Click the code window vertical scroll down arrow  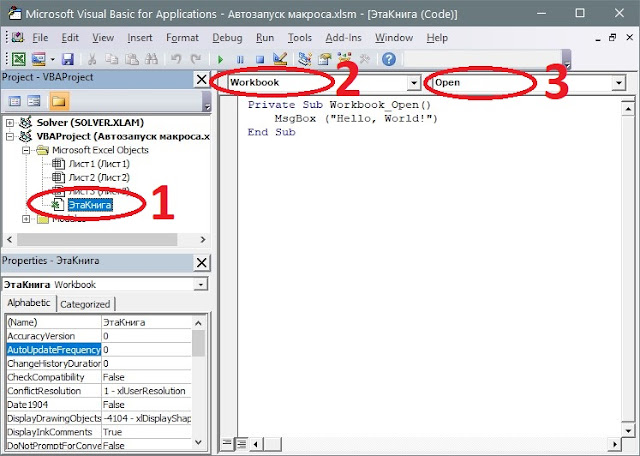[629, 430]
